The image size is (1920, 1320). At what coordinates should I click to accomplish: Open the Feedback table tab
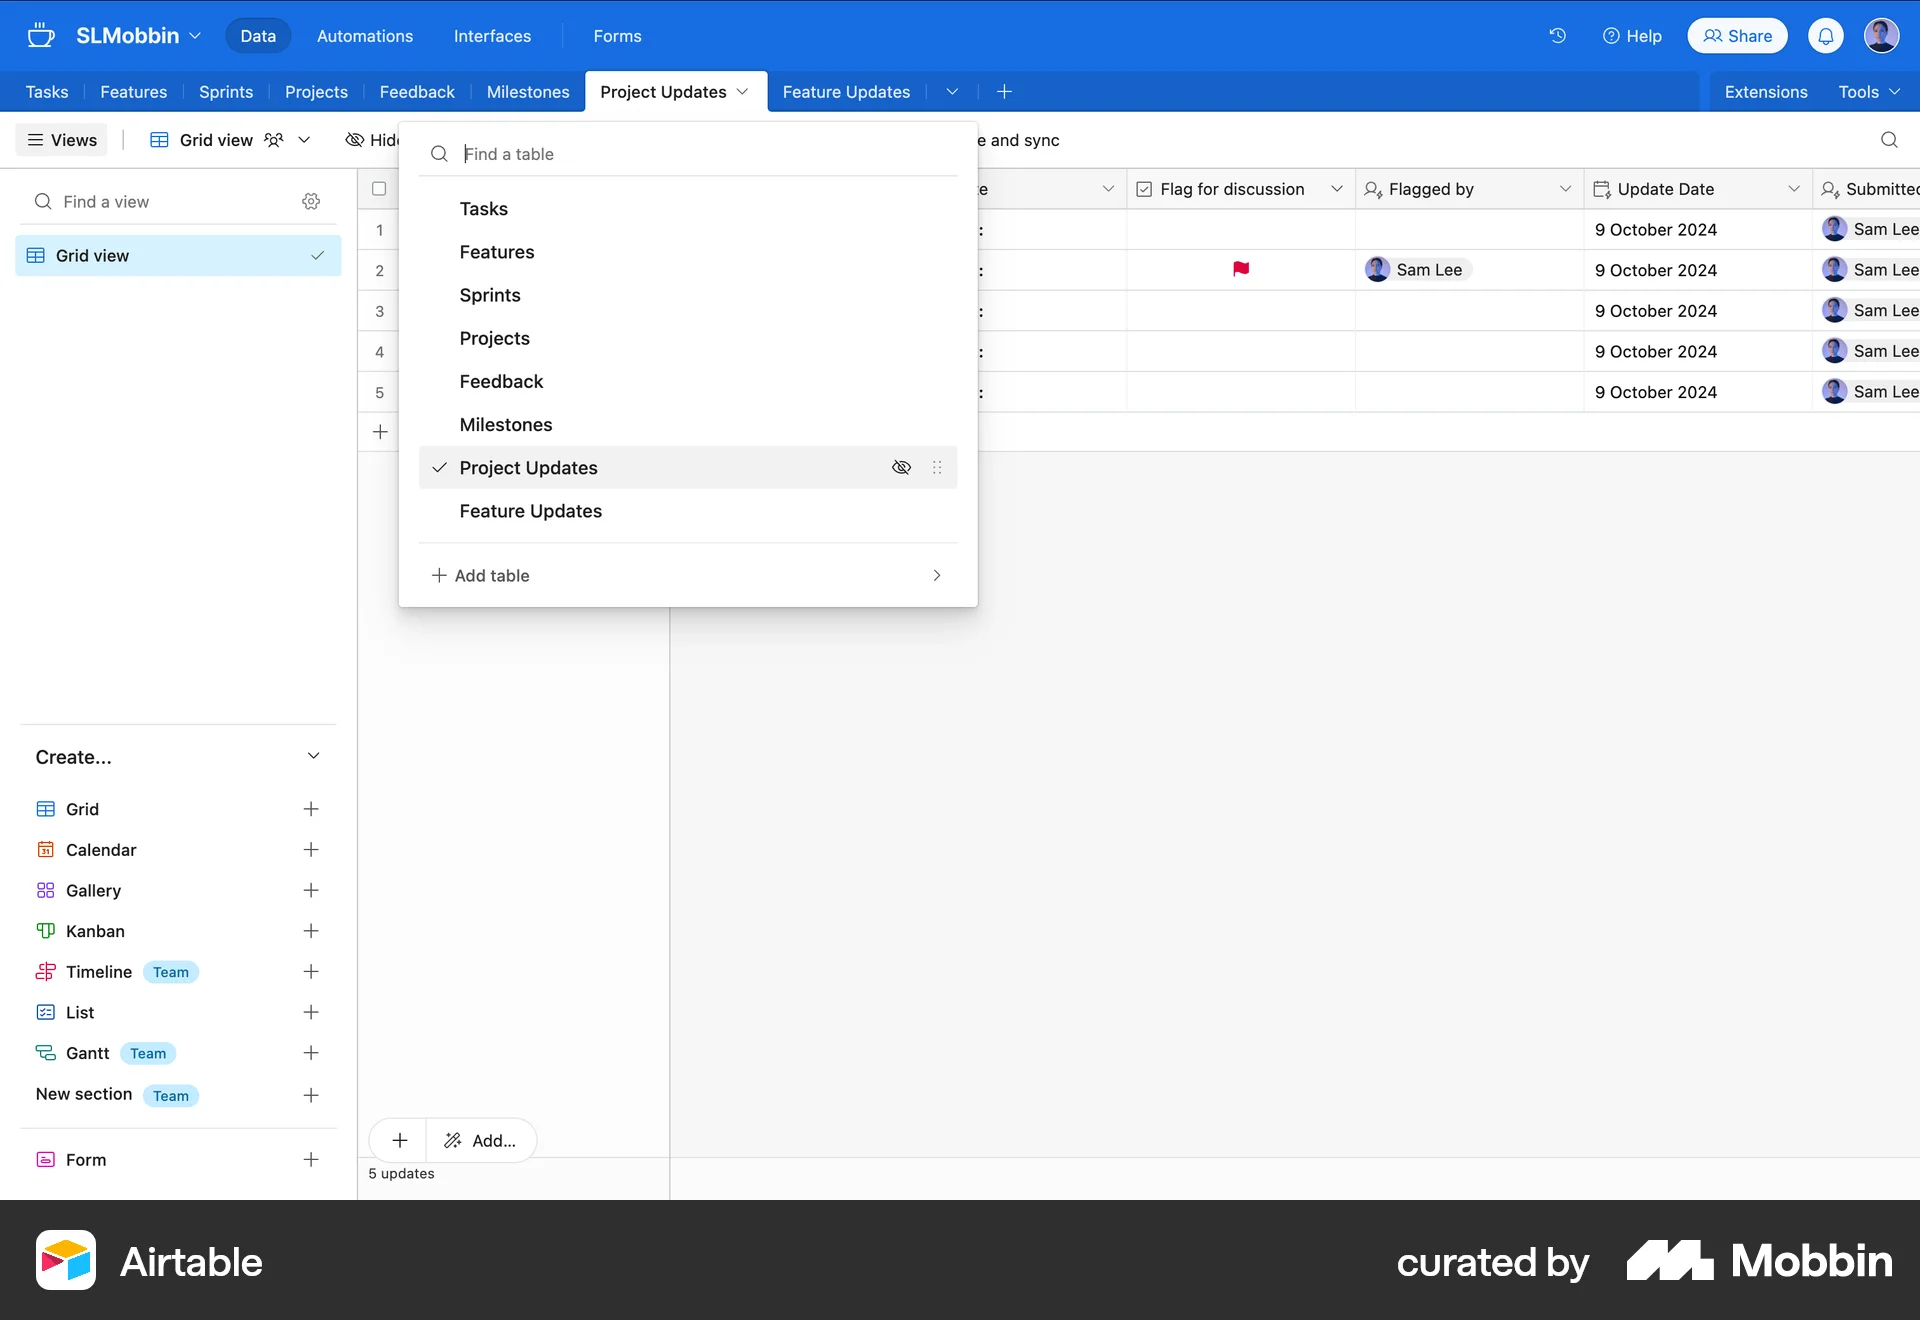point(417,91)
